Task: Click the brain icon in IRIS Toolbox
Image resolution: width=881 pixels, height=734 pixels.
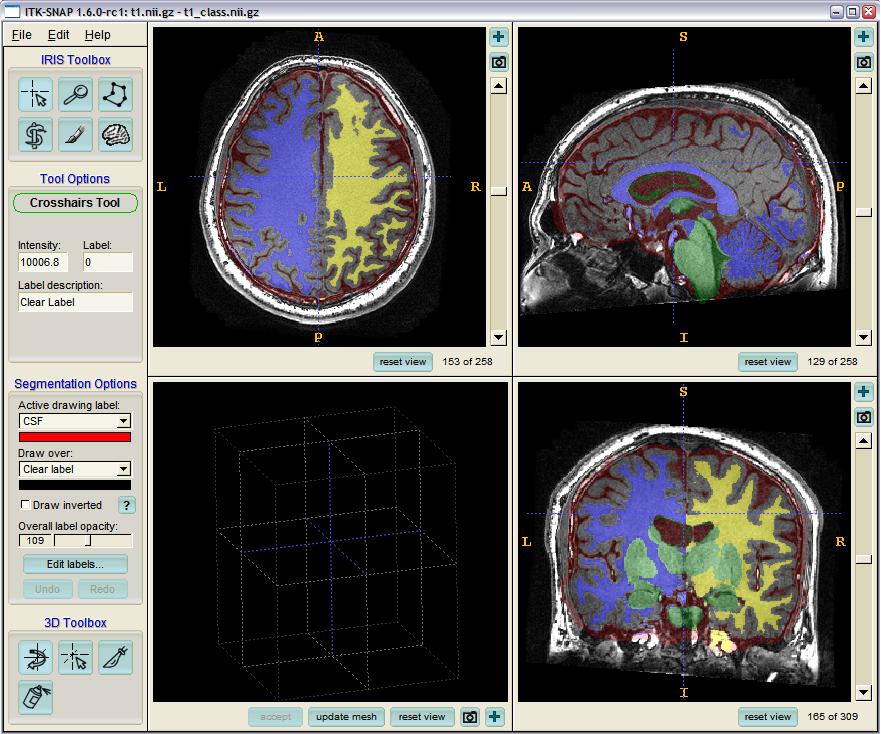Action: (x=116, y=135)
